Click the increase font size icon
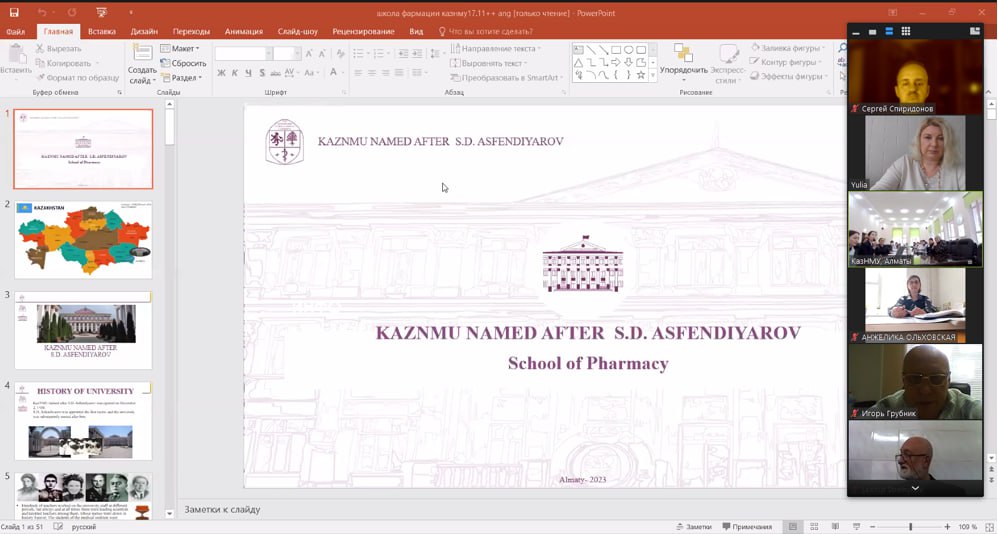 pyautogui.click(x=309, y=54)
